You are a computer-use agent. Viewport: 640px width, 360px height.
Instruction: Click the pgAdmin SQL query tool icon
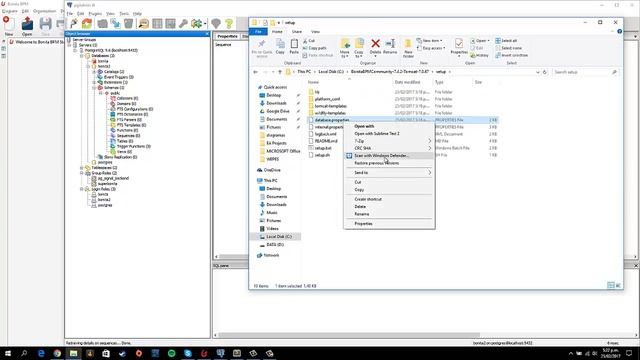tap(144, 23)
